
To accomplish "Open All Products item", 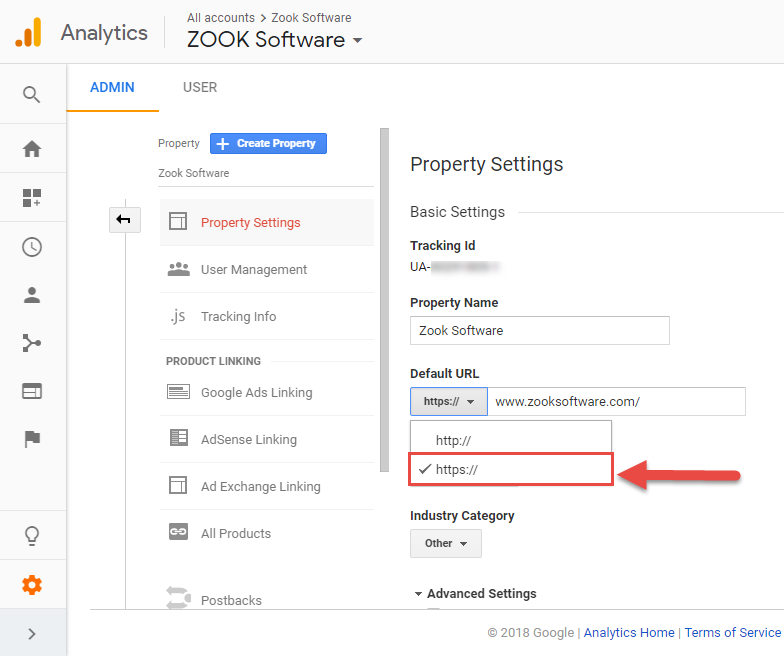I will [266, 534].
